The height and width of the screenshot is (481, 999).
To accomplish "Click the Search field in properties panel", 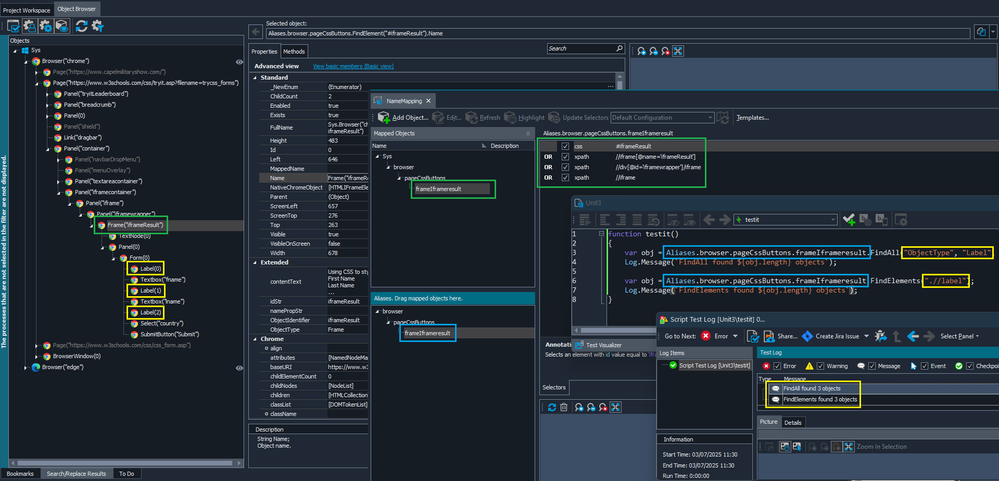I will (x=582, y=48).
